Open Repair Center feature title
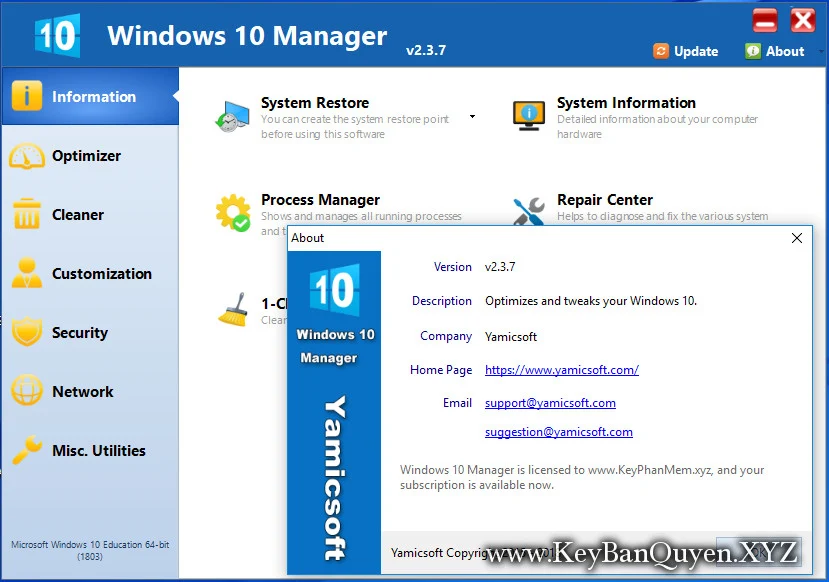Viewport: 829px width, 582px height. [605, 200]
